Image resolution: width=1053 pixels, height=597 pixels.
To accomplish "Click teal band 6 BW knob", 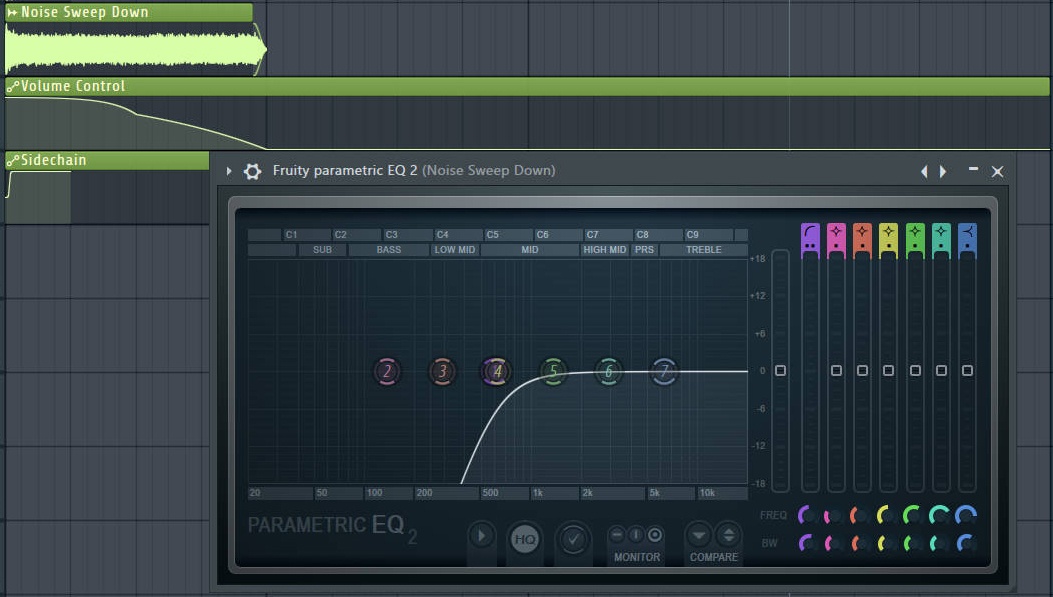I will (939, 543).
